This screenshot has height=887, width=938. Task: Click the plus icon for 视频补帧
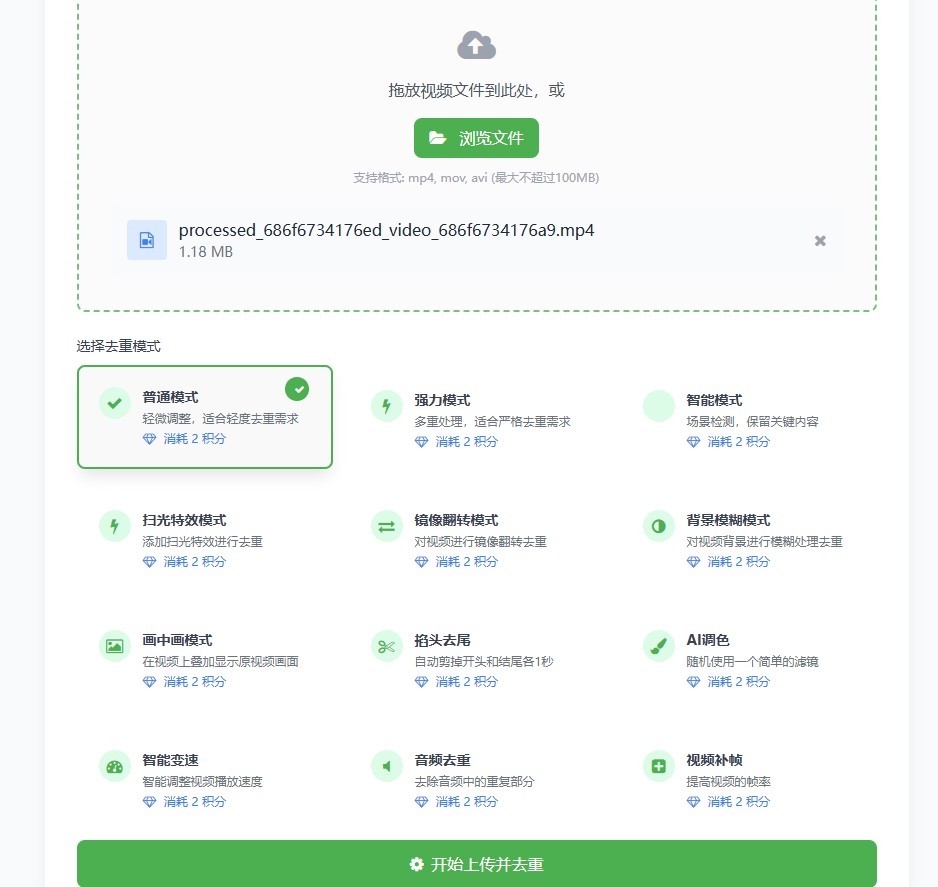[x=659, y=766]
